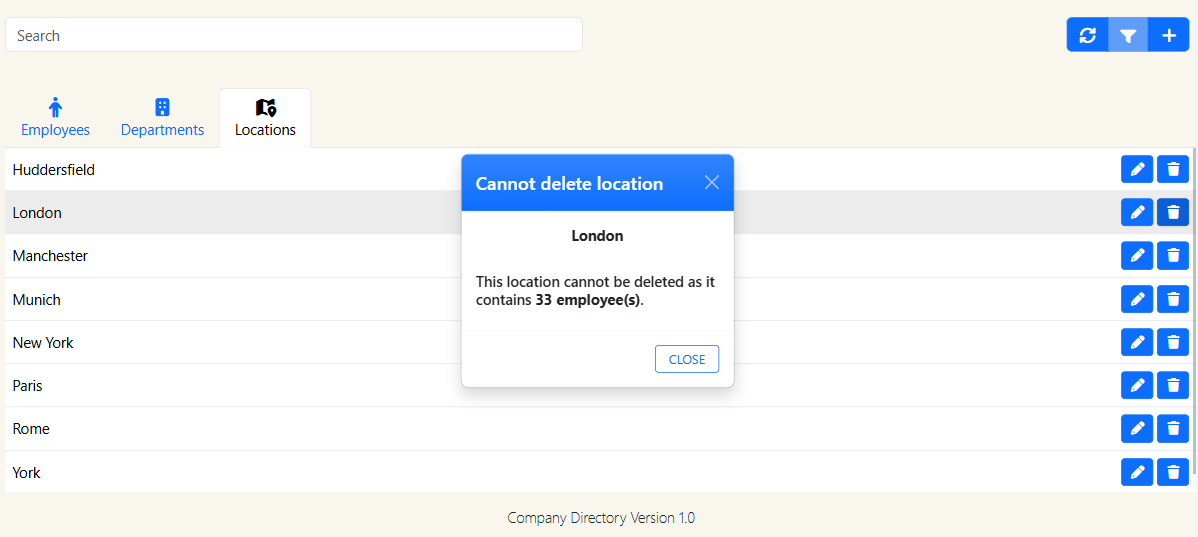Open the filter funnel button
Screen dimensions: 1198x537
tap(1128, 35)
